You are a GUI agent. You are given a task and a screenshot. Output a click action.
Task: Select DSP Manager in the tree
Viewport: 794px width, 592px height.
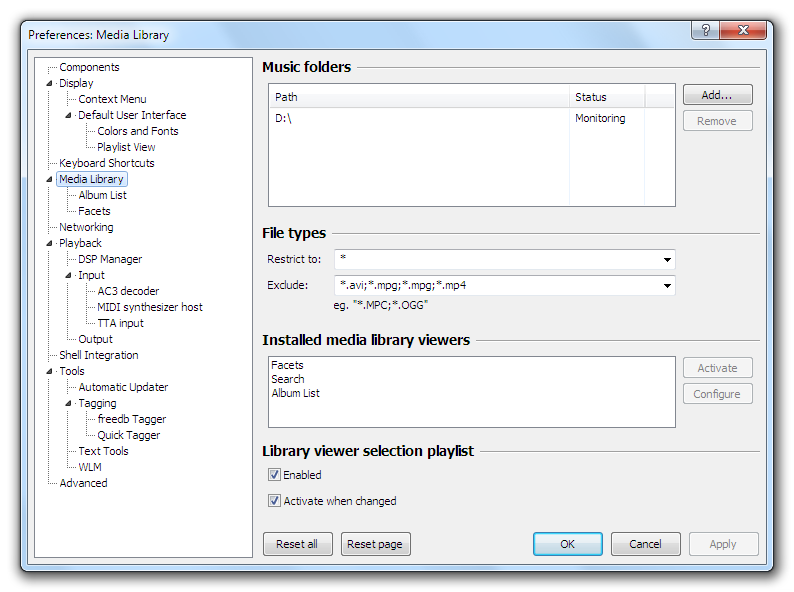[110, 260]
